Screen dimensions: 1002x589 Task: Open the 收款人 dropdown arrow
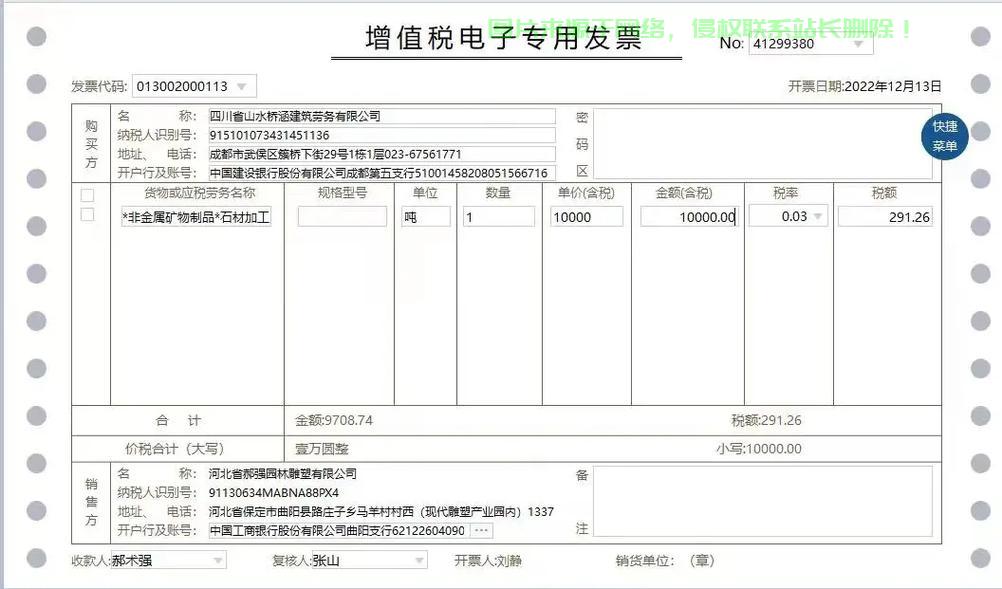pyautogui.click(x=219, y=560)
